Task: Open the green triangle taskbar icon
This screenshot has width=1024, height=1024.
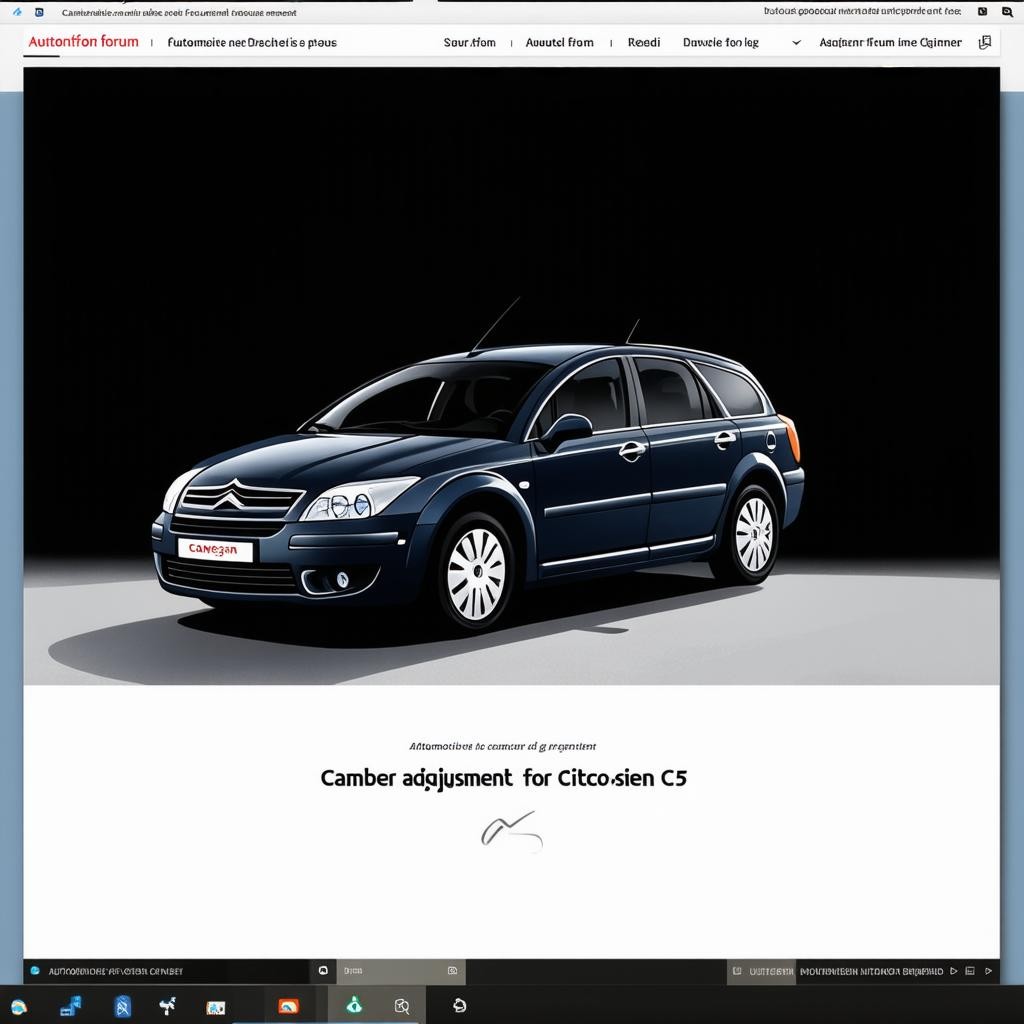Action: coord(354,1006)
